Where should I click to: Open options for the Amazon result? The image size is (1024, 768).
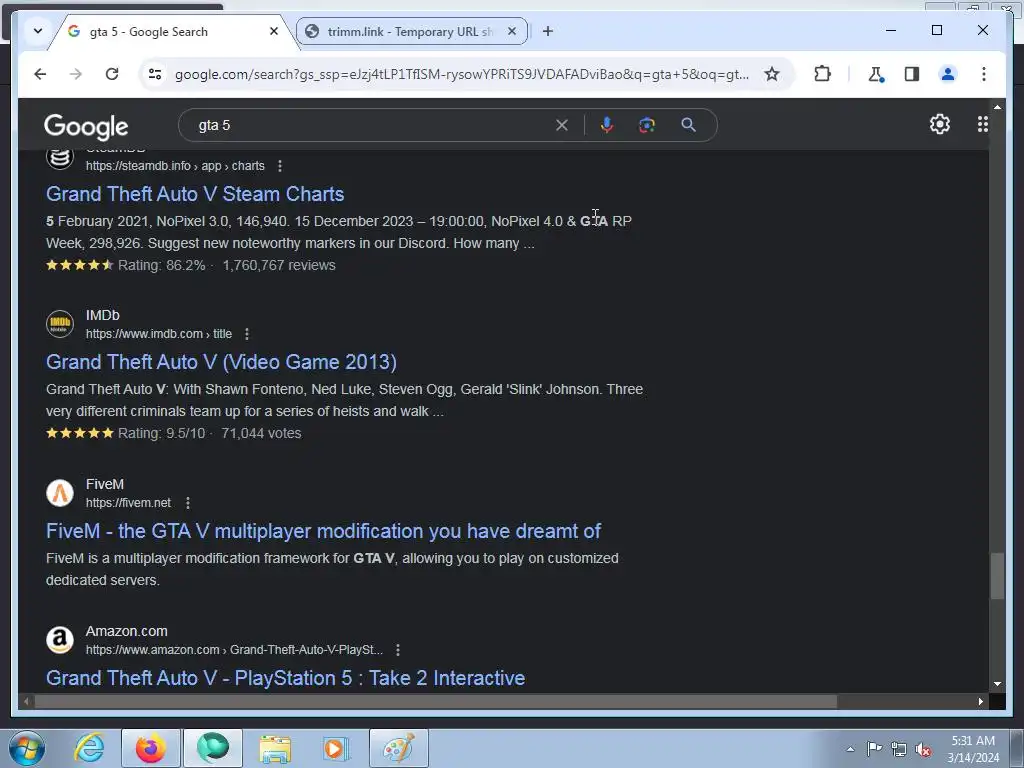coord(398,650)
